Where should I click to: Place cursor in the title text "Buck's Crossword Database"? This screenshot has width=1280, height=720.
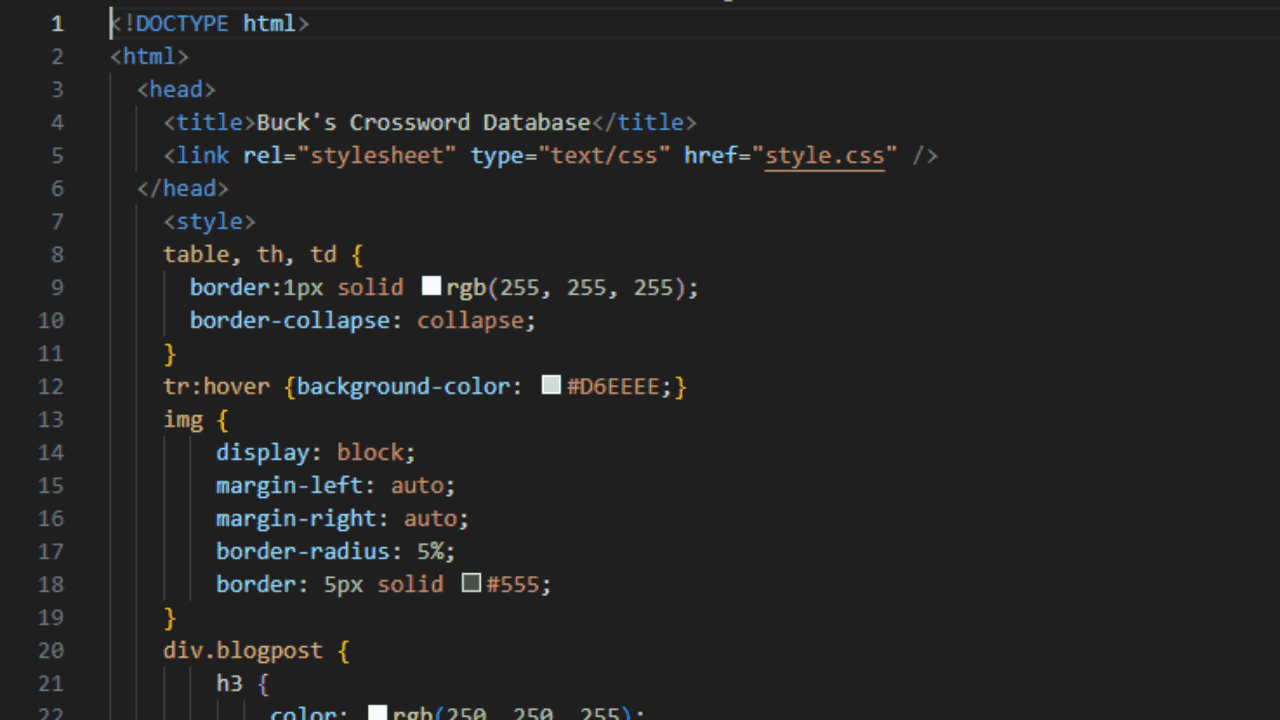click(423, 122)
